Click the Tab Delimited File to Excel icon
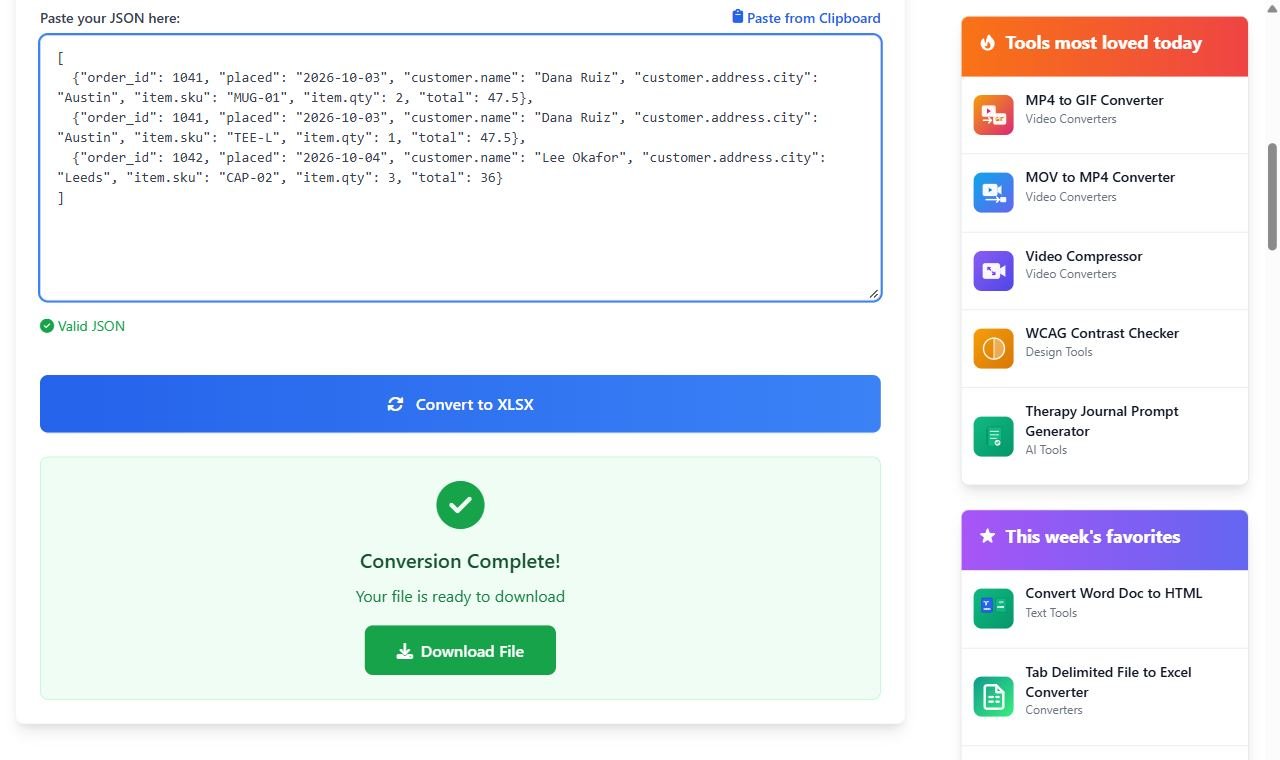The height and width of the screenshot is (760, 1280). coord(993,696)
